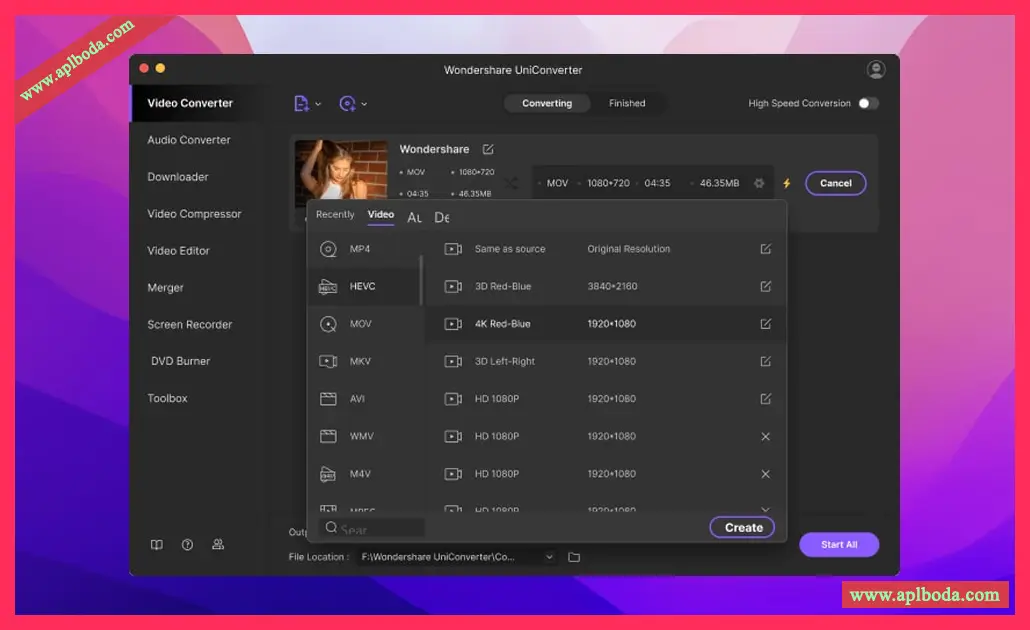This screenshot has width=1030, height=630.
Task: Switch to the Finished tab
Action: [x=627, y=103]
